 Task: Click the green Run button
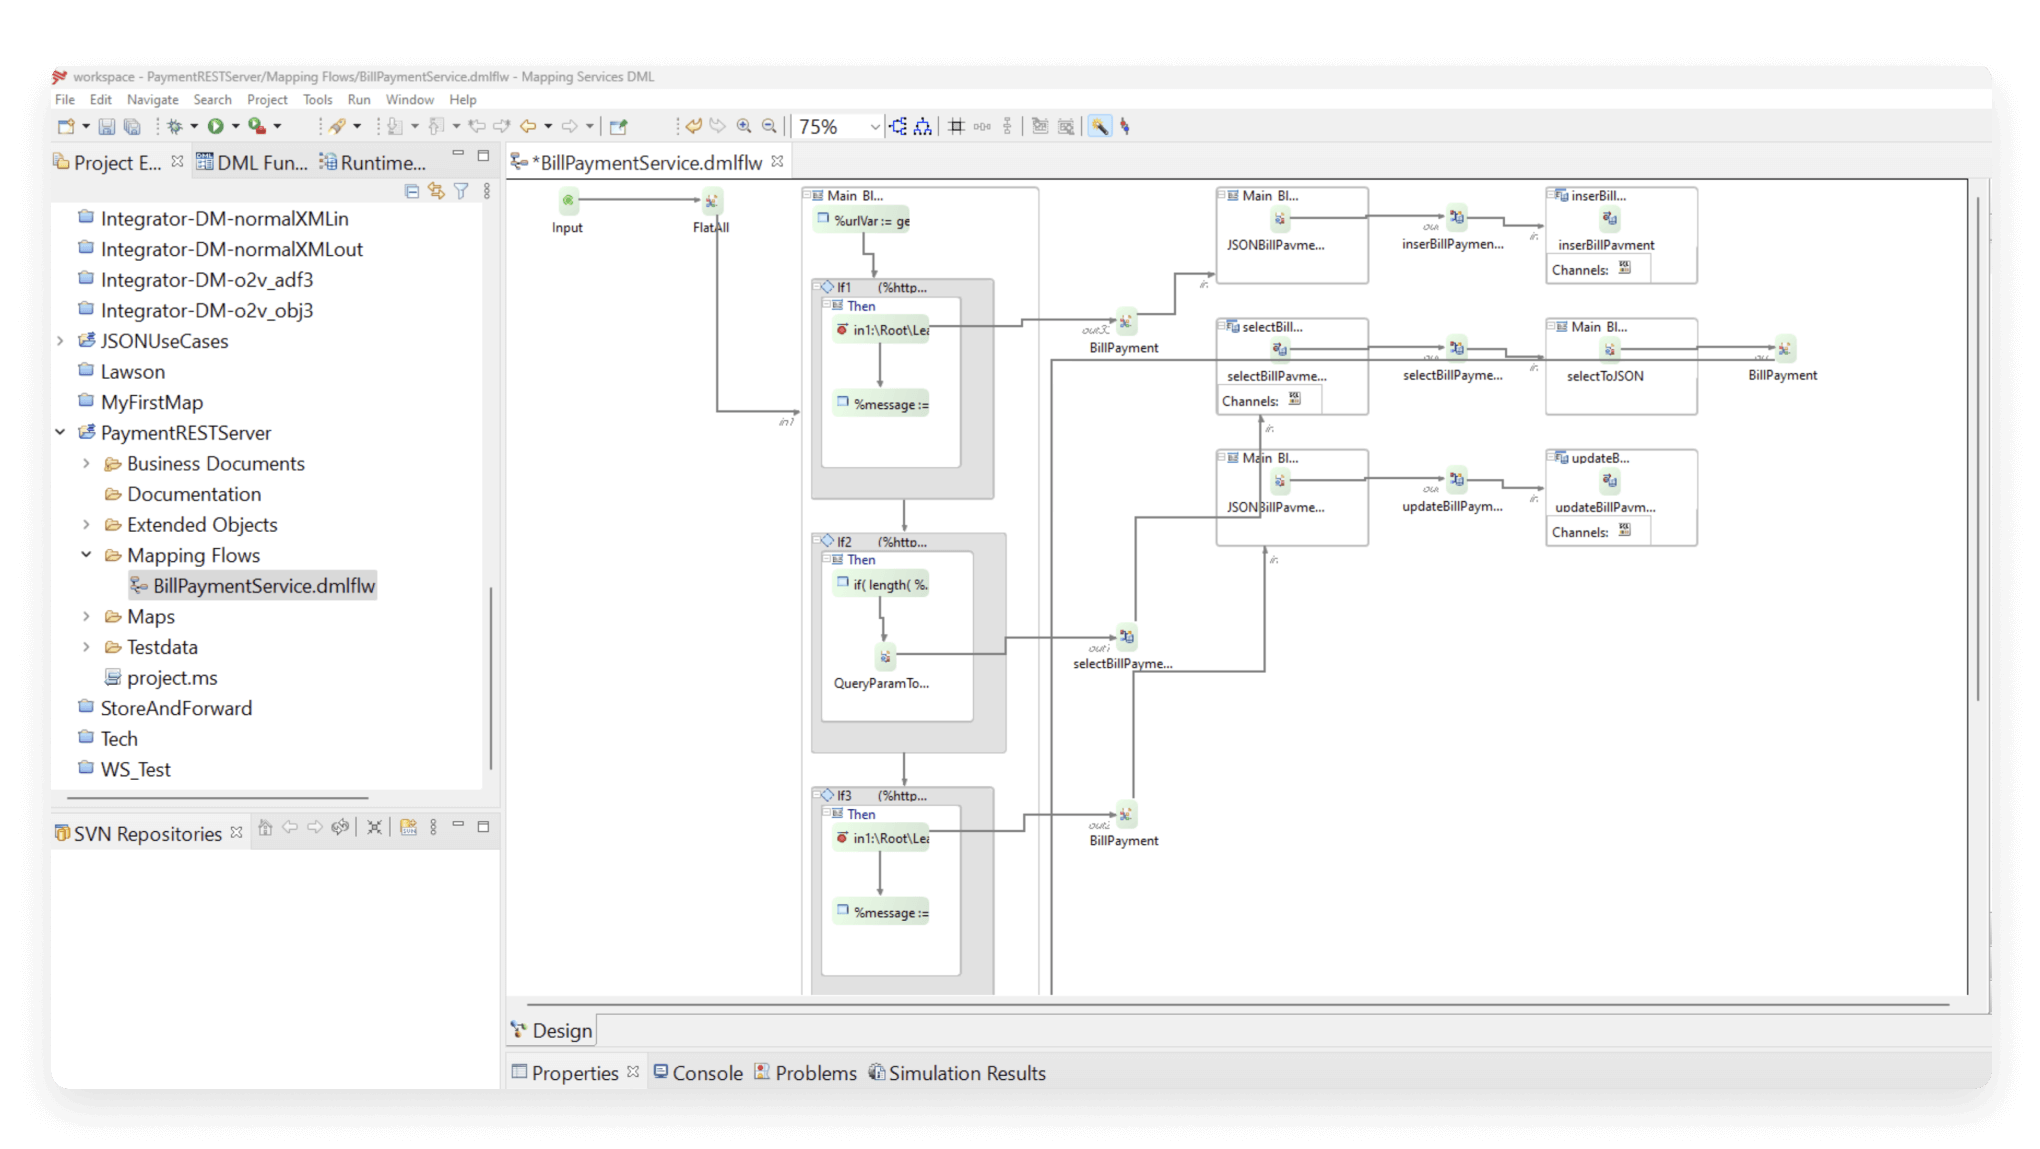click(x=215, y=126)
